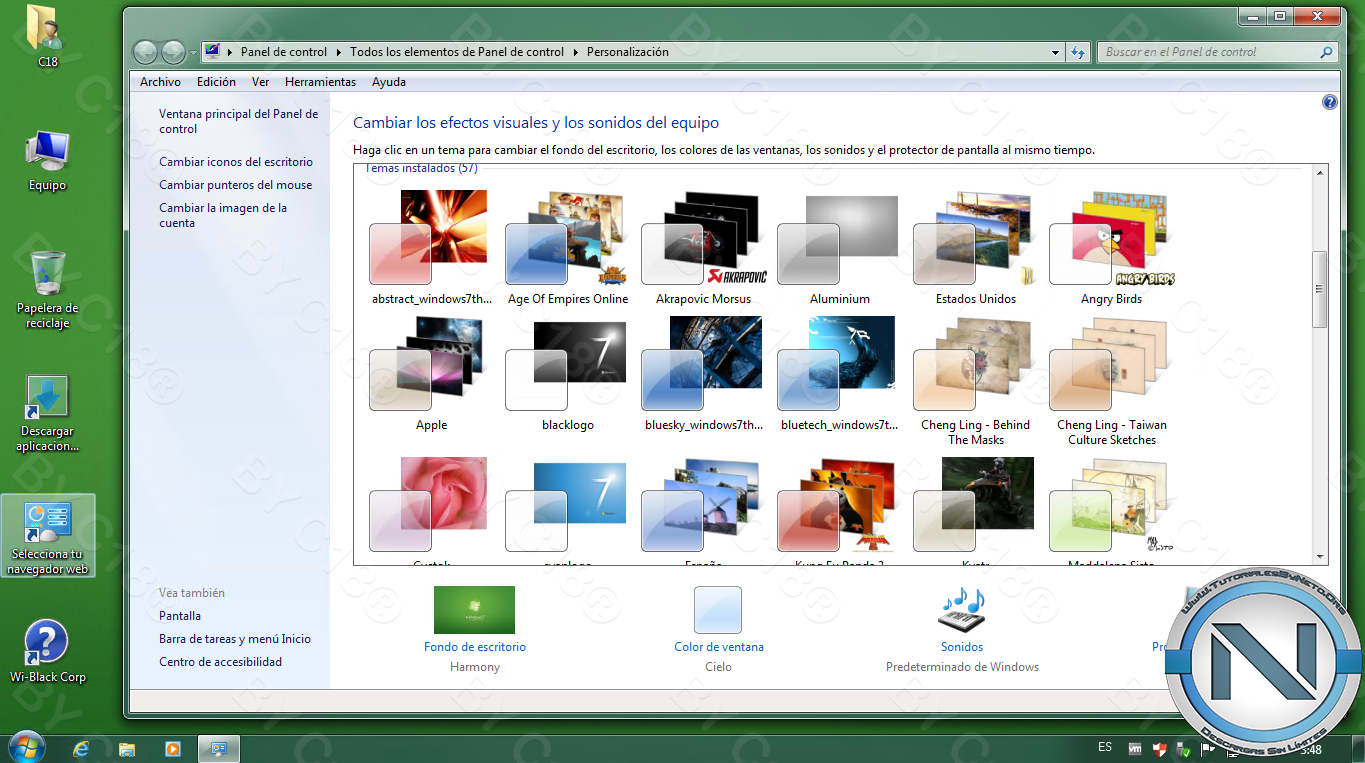The height and width of the screenshot is (763, 1365).
Task: Open Cambiar punteros del mouse
Action: [236, 185]
